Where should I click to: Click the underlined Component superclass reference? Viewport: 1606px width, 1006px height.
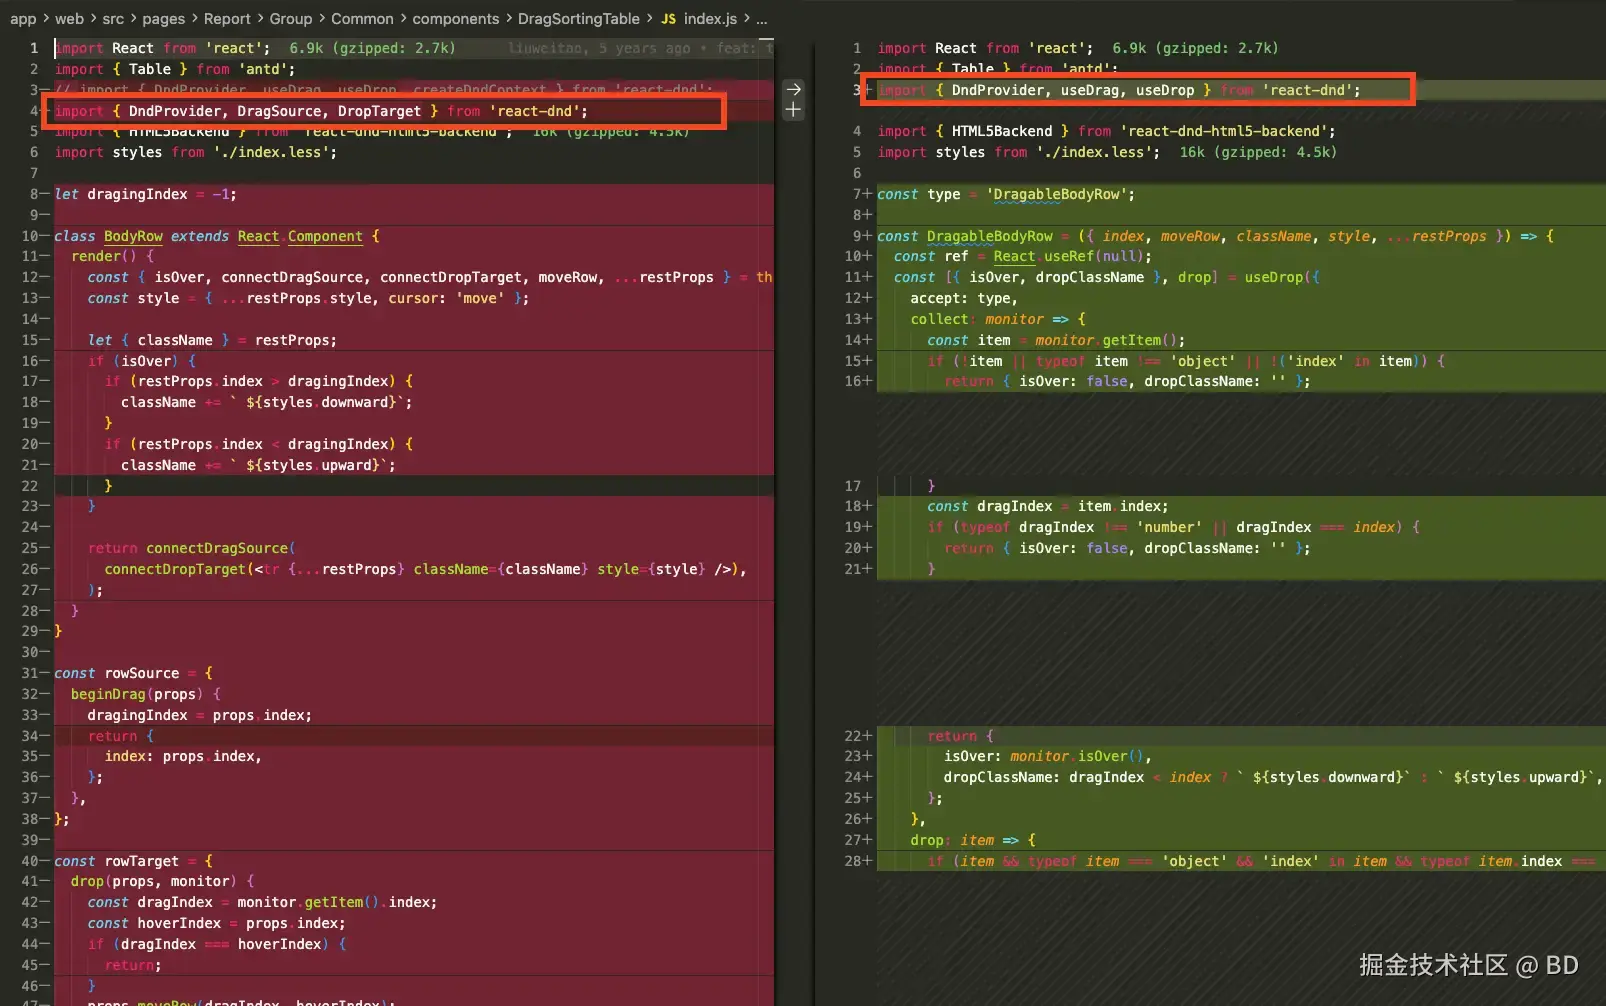click(x=325, y=236)
